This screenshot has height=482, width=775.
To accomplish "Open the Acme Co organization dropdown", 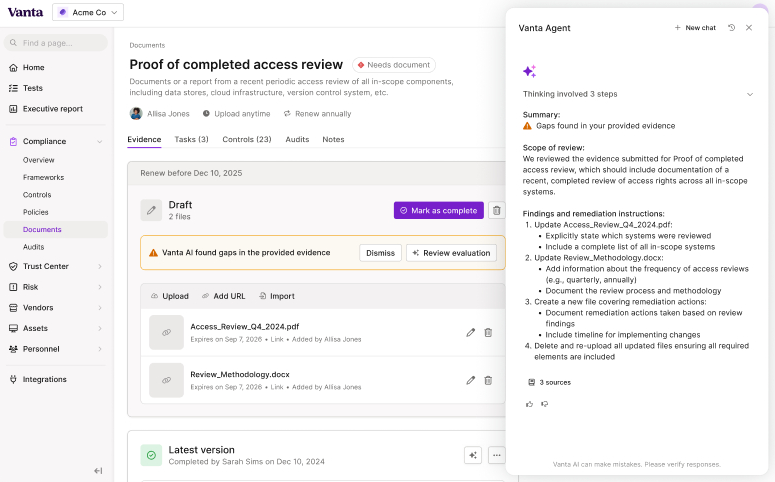I will (88, 12).
